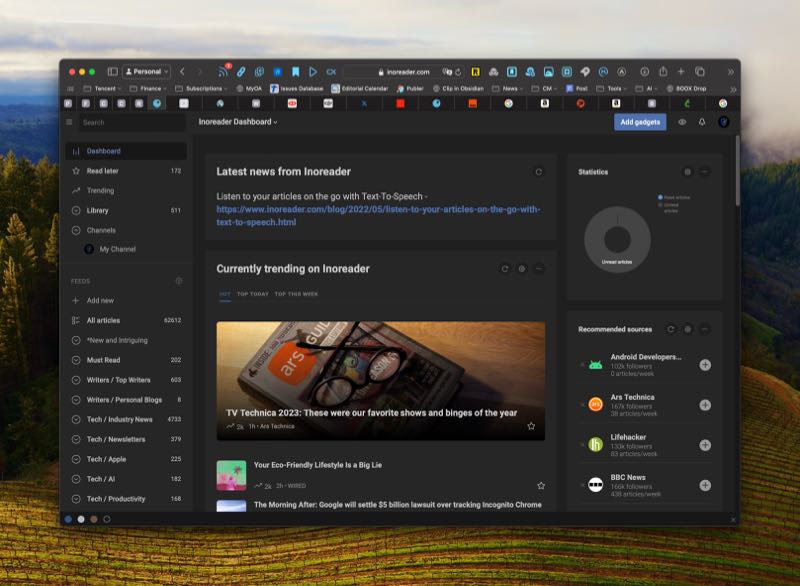This screenshot has height=586, width=800.
Task: Open settings for Currently trending gadget
Action: point(522,269)
